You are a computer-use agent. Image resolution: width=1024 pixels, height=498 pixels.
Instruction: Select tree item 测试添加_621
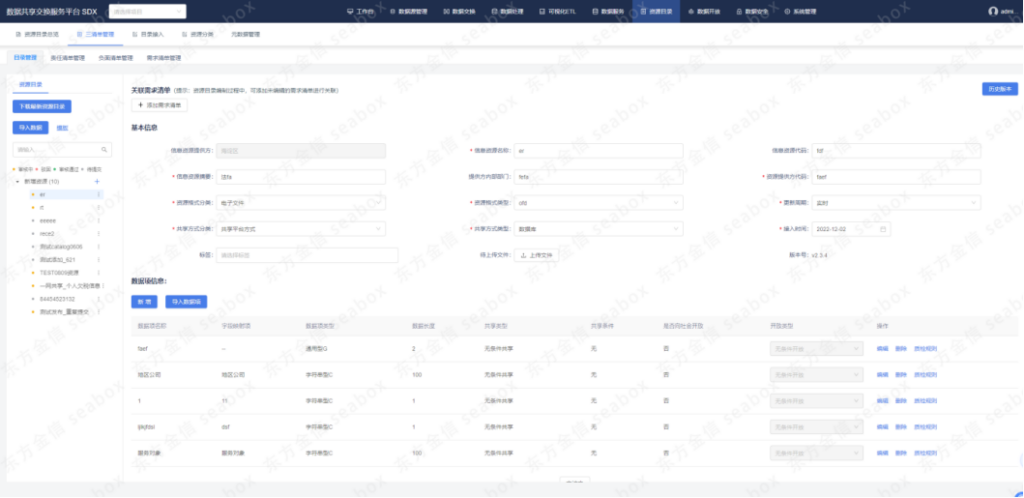click(57, 260)
